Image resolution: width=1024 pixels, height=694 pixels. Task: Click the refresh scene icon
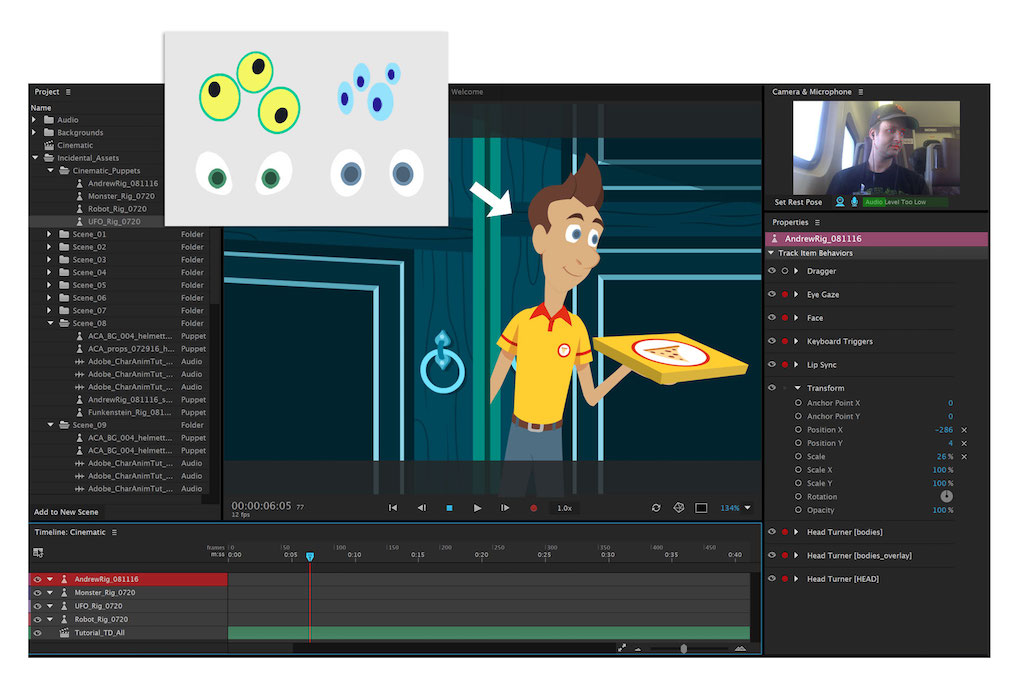[656, 508]
